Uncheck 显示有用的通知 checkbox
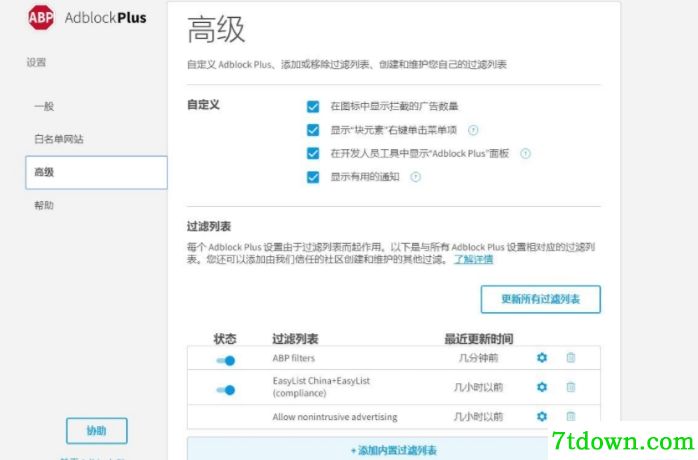 (x=313, y=177)
